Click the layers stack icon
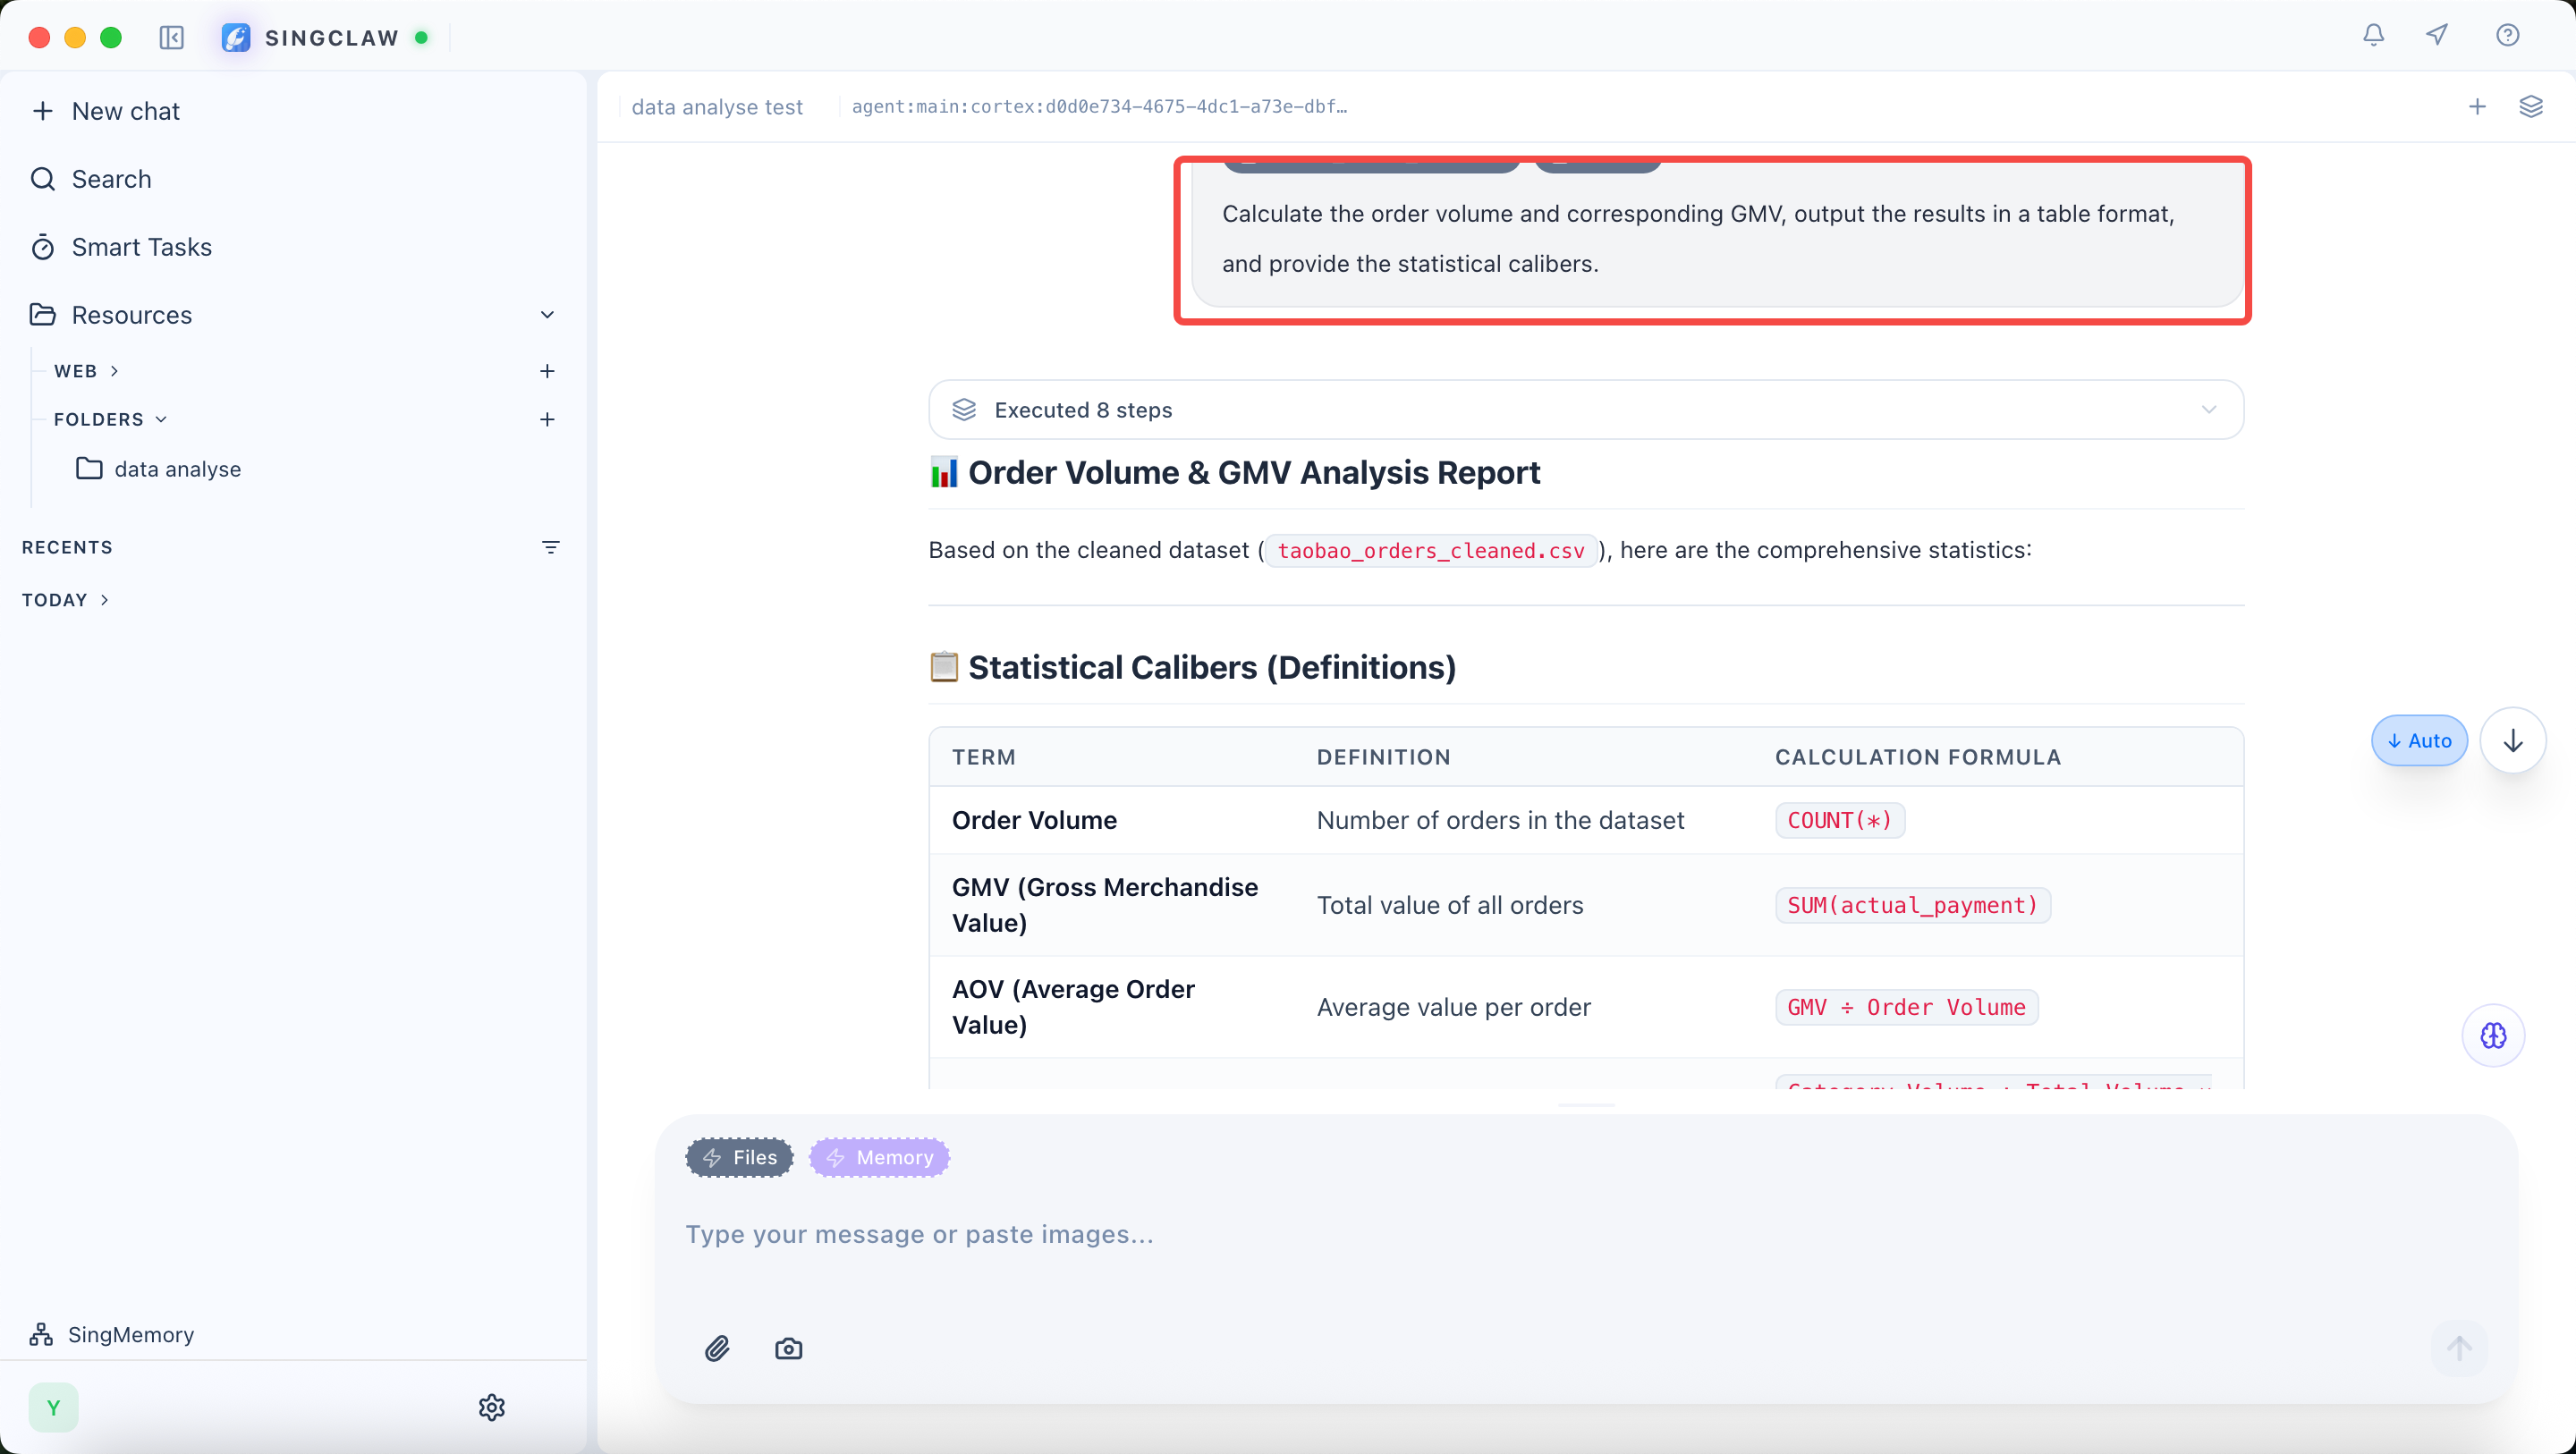The height and width of the screenshot is (1454, 2576). pyautogui.click(x=2530, y=106)
